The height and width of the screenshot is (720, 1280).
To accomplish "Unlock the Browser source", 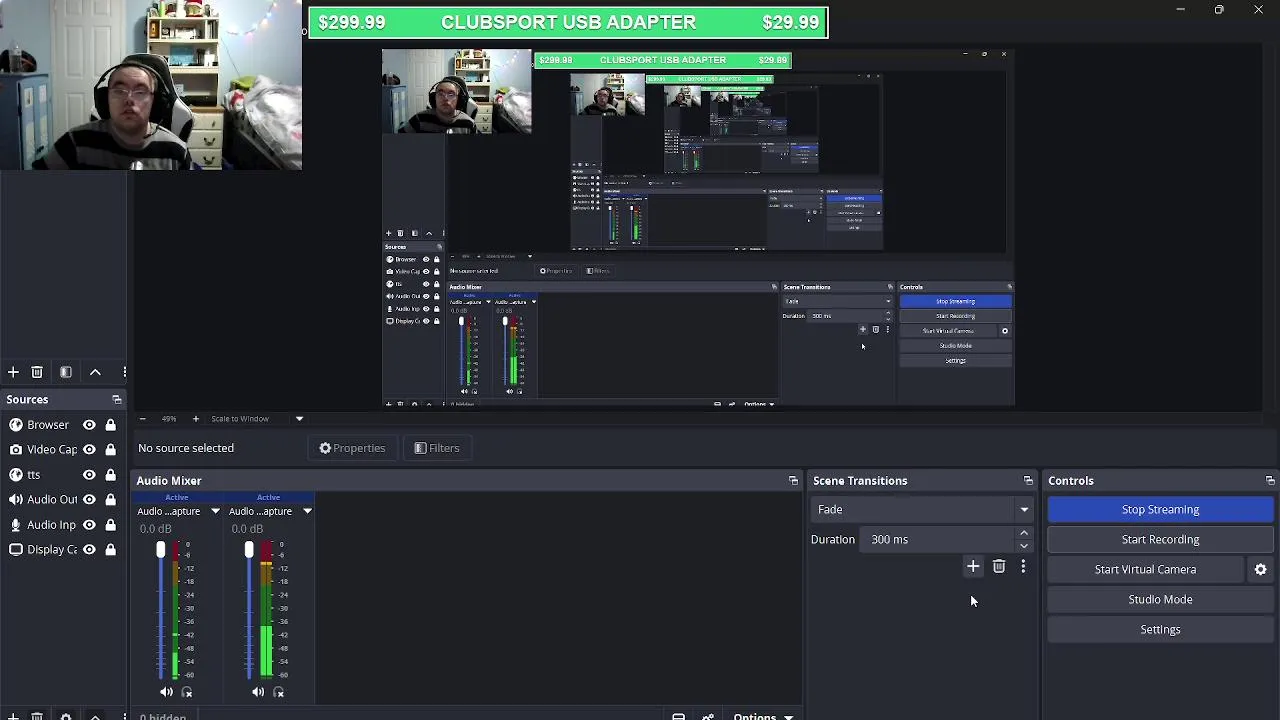I will [110, 425].
